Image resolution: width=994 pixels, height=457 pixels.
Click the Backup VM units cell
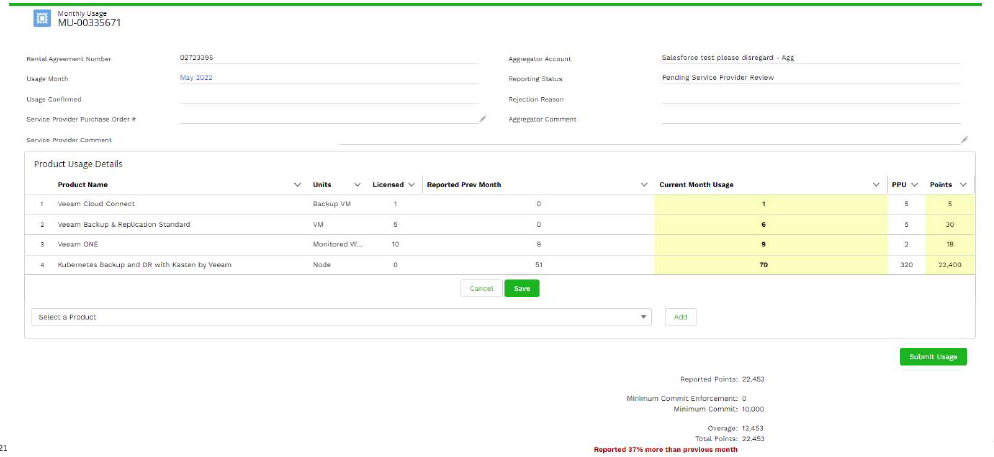pyautogui.click(x=330, y=205)
